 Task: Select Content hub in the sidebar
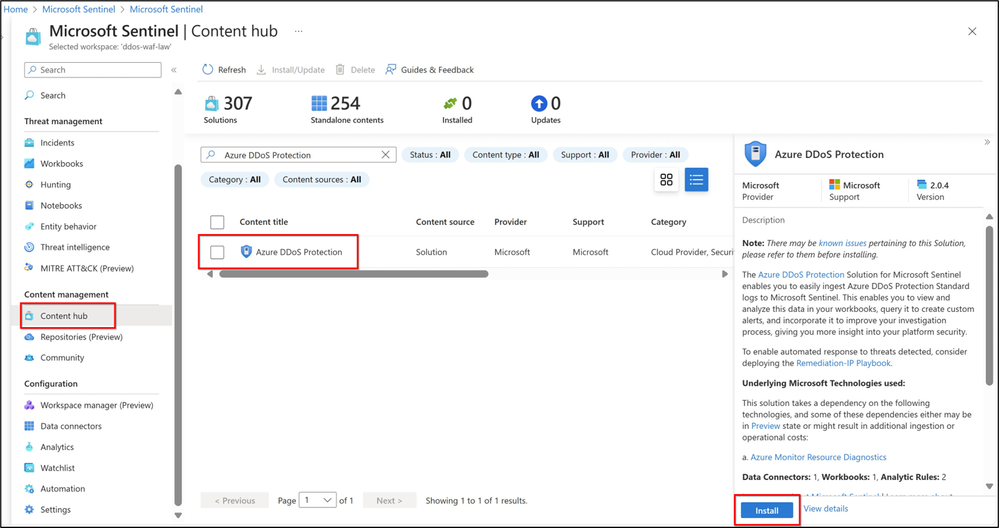tap(64, 316)
